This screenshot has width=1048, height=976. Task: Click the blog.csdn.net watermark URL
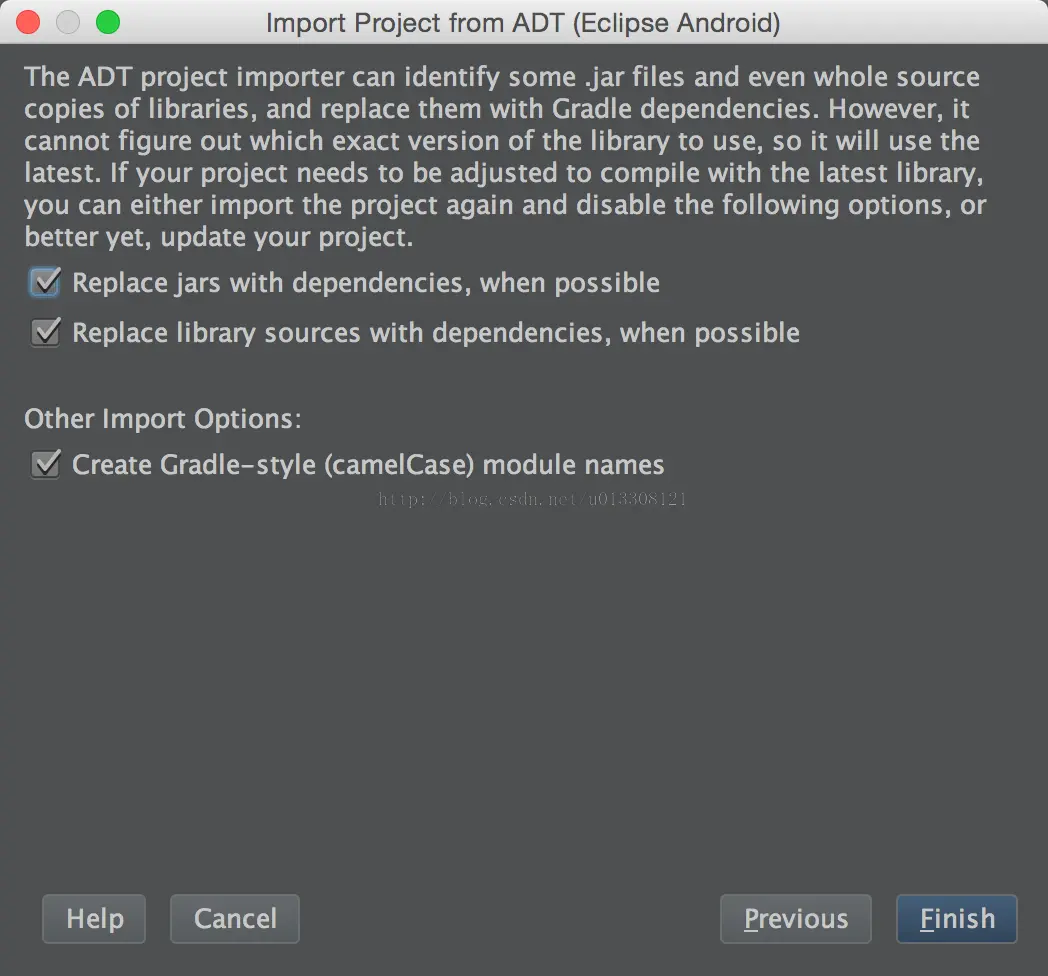532,499
